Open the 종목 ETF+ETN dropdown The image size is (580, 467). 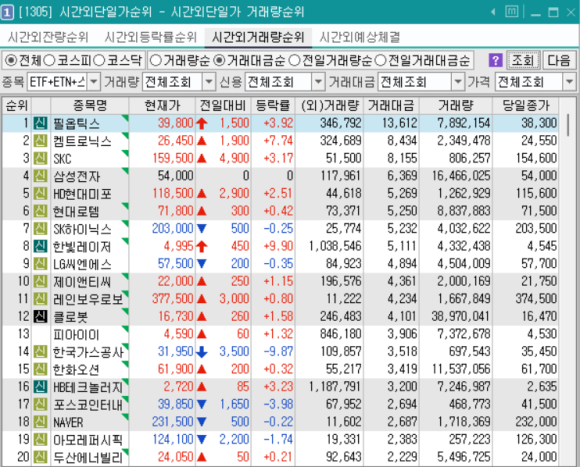pyautogui.click(x=94, y=82)
